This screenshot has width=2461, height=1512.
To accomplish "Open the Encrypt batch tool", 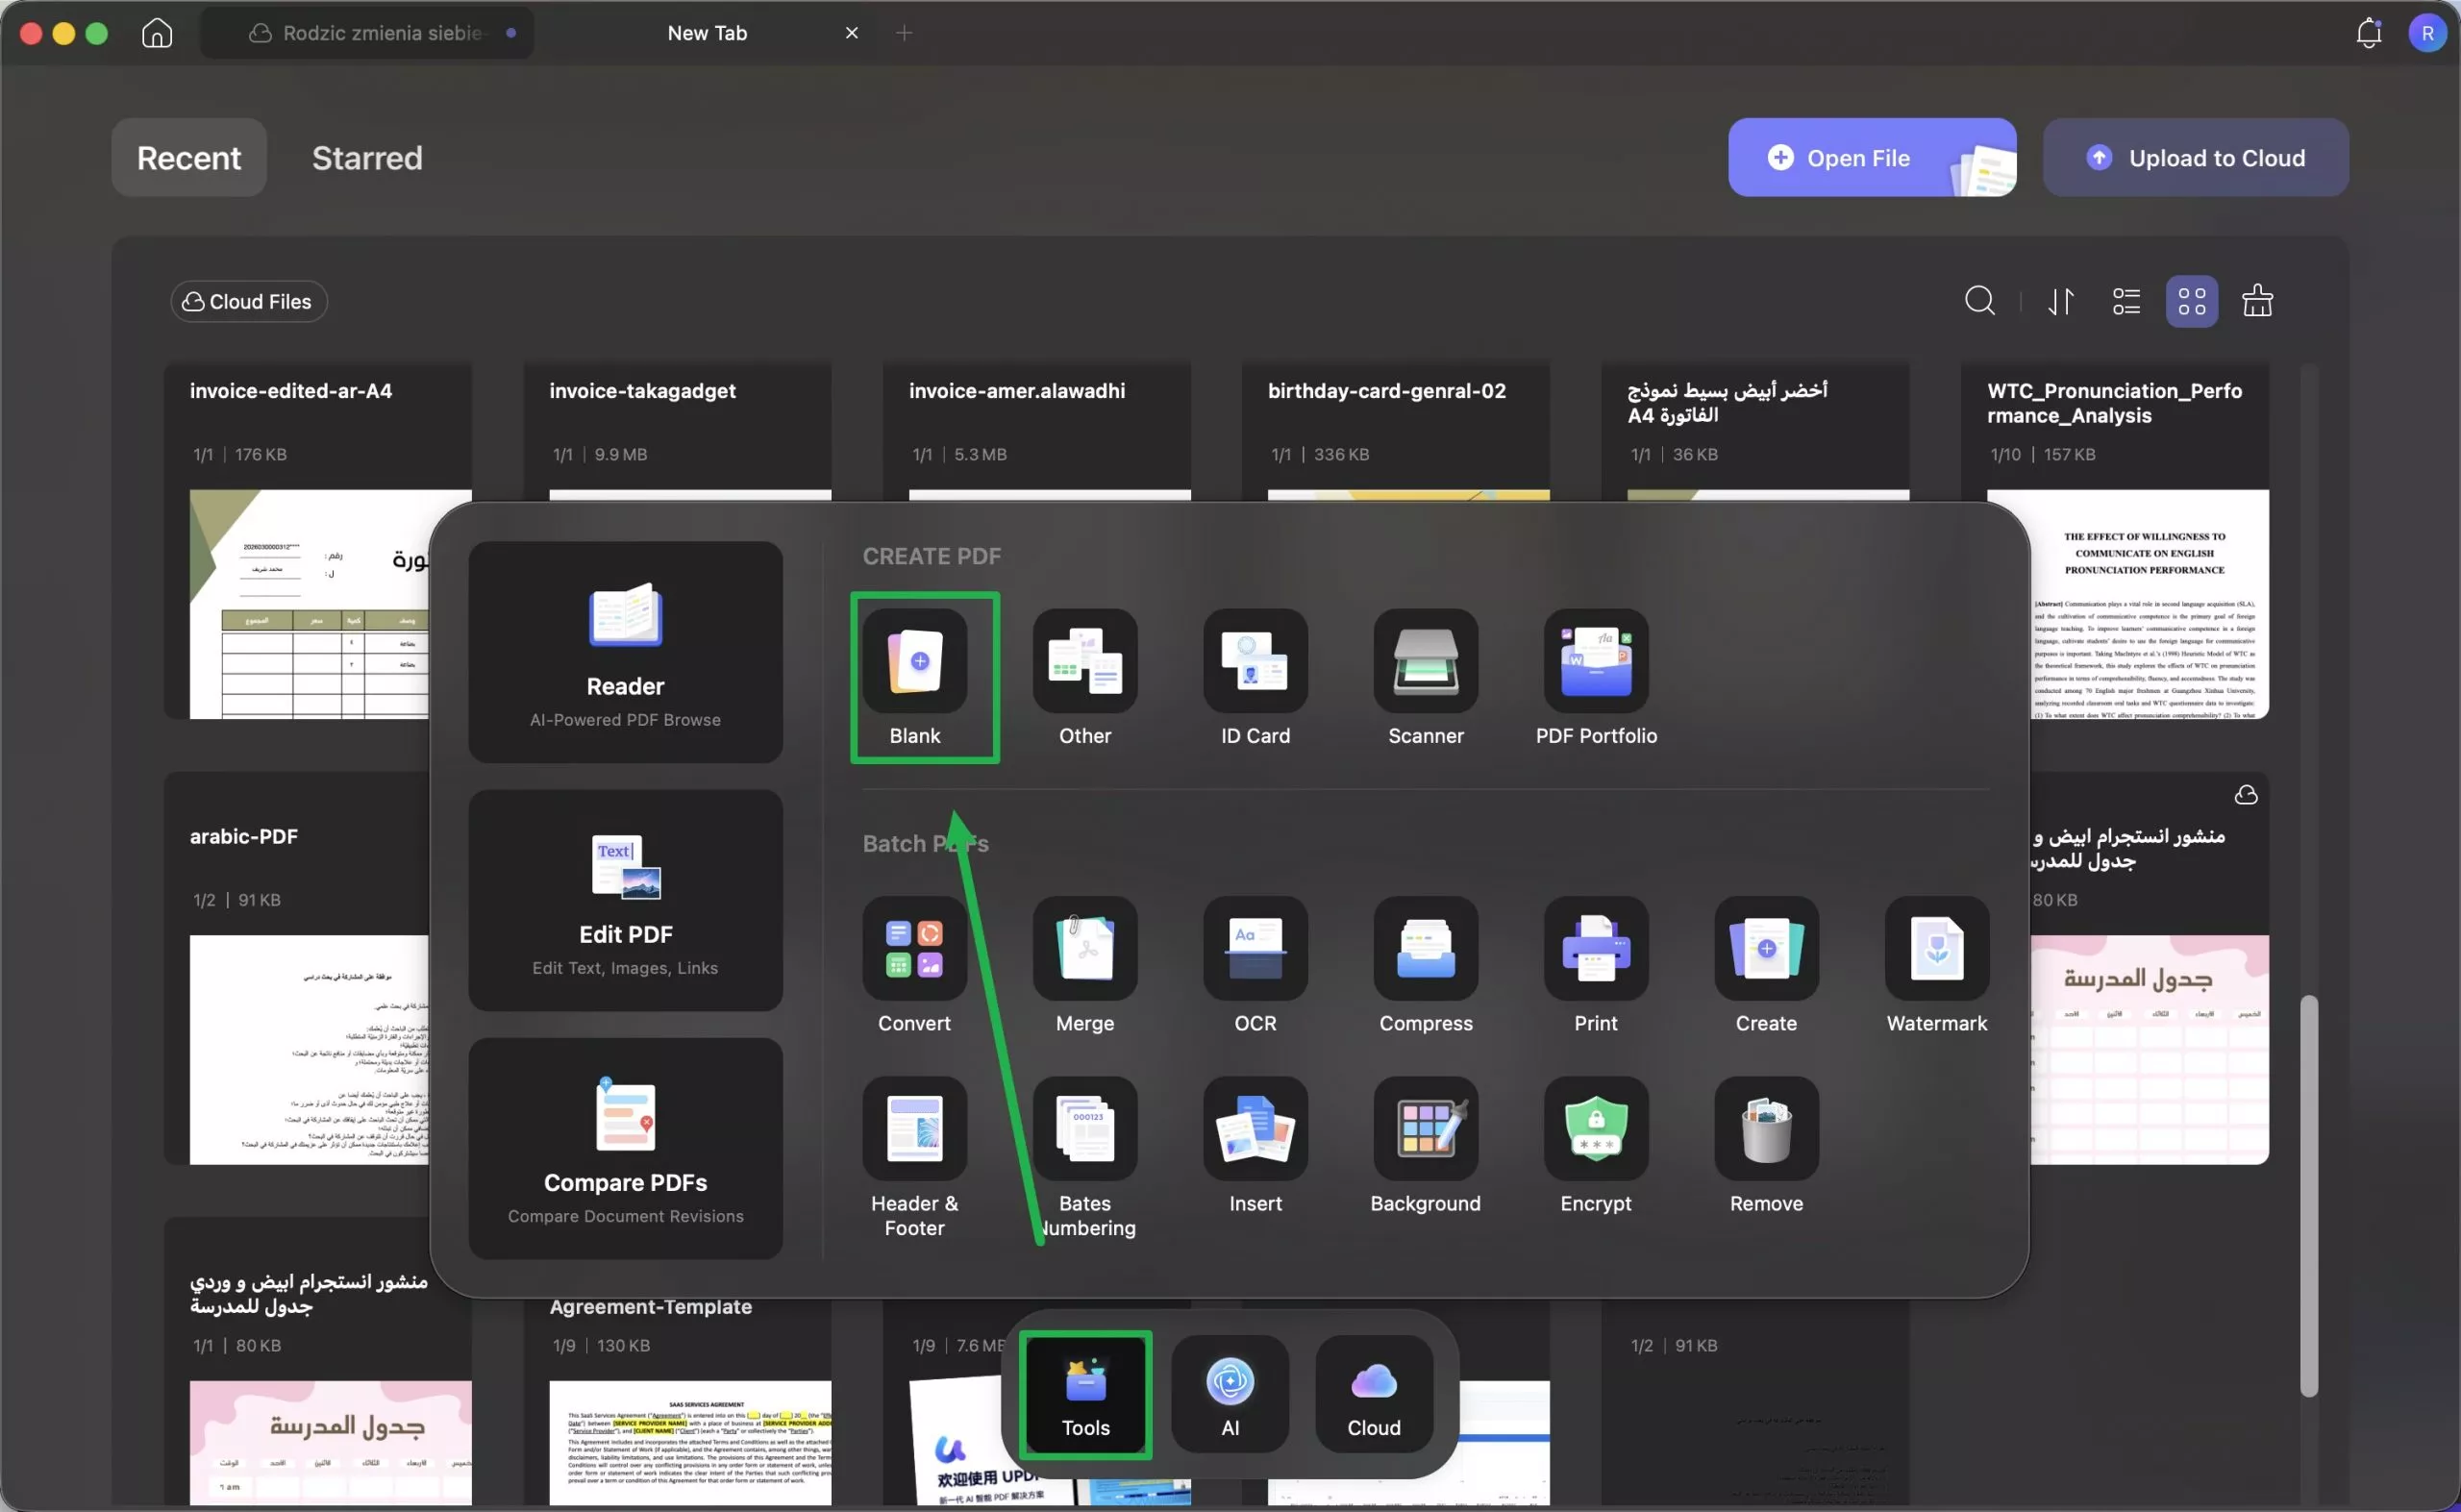I will [x=1595, y=1129].
